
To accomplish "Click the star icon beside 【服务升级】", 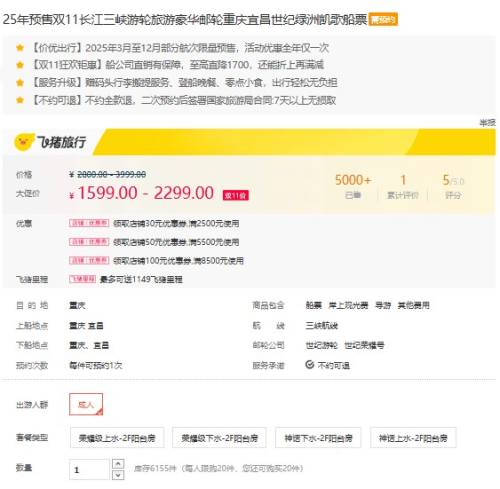I will [20, 83].
